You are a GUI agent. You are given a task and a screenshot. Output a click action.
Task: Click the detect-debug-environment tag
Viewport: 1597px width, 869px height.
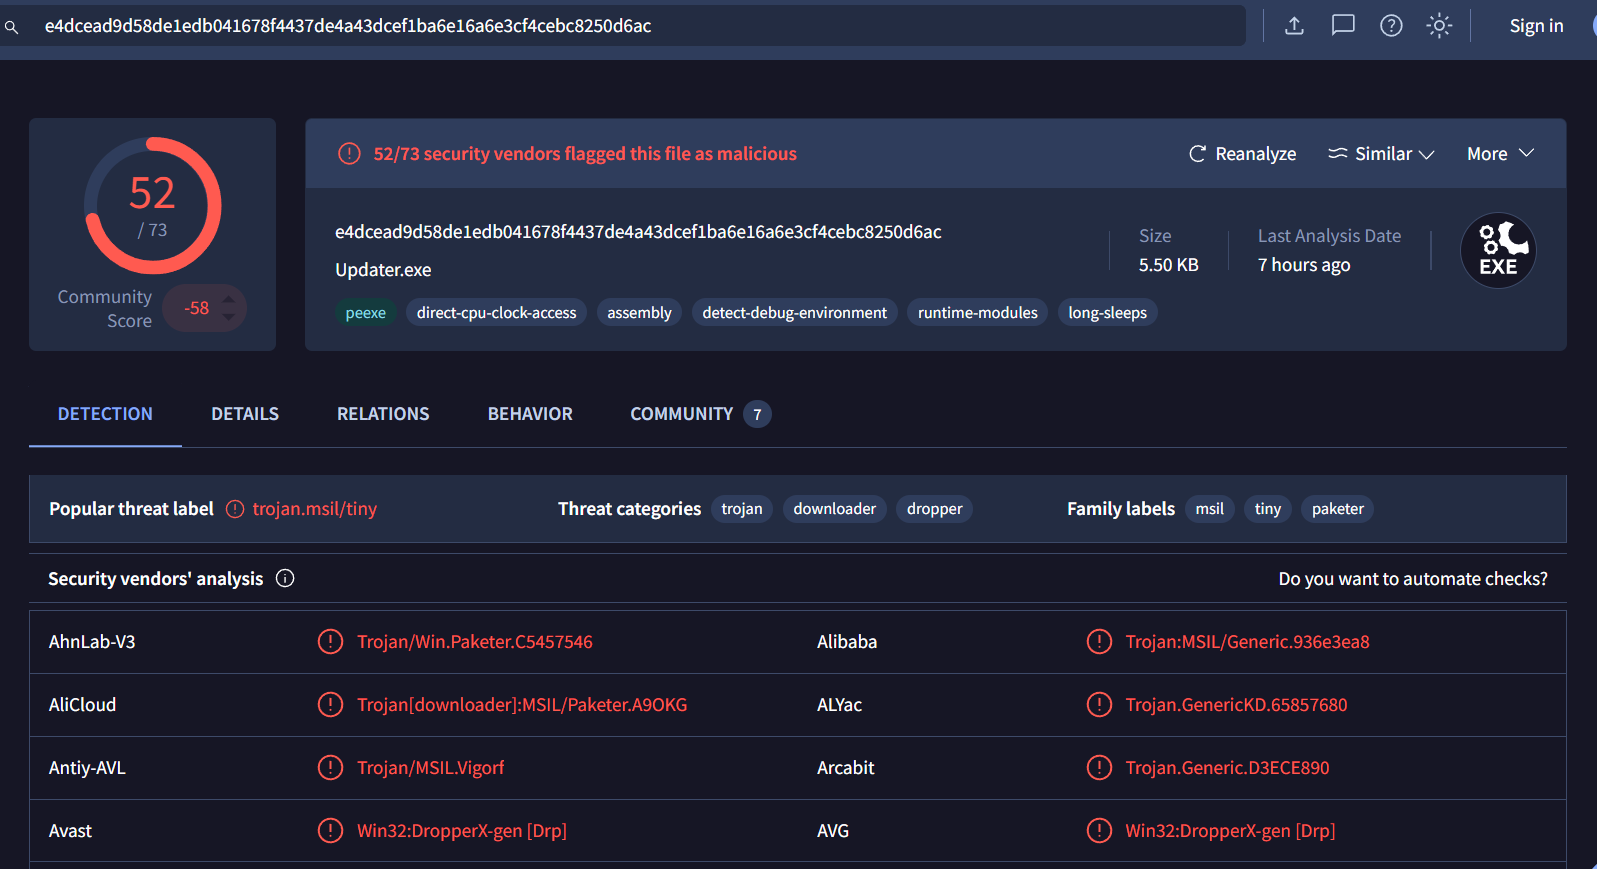[794, 313]
